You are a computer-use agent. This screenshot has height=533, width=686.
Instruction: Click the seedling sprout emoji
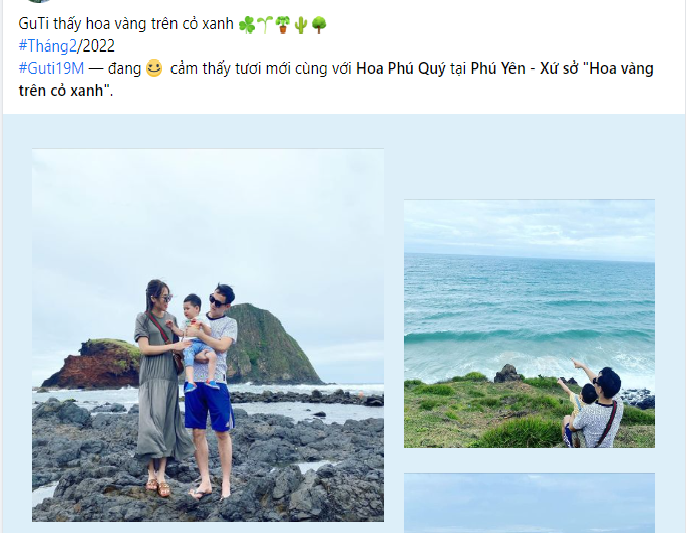[x=265, y=25]
